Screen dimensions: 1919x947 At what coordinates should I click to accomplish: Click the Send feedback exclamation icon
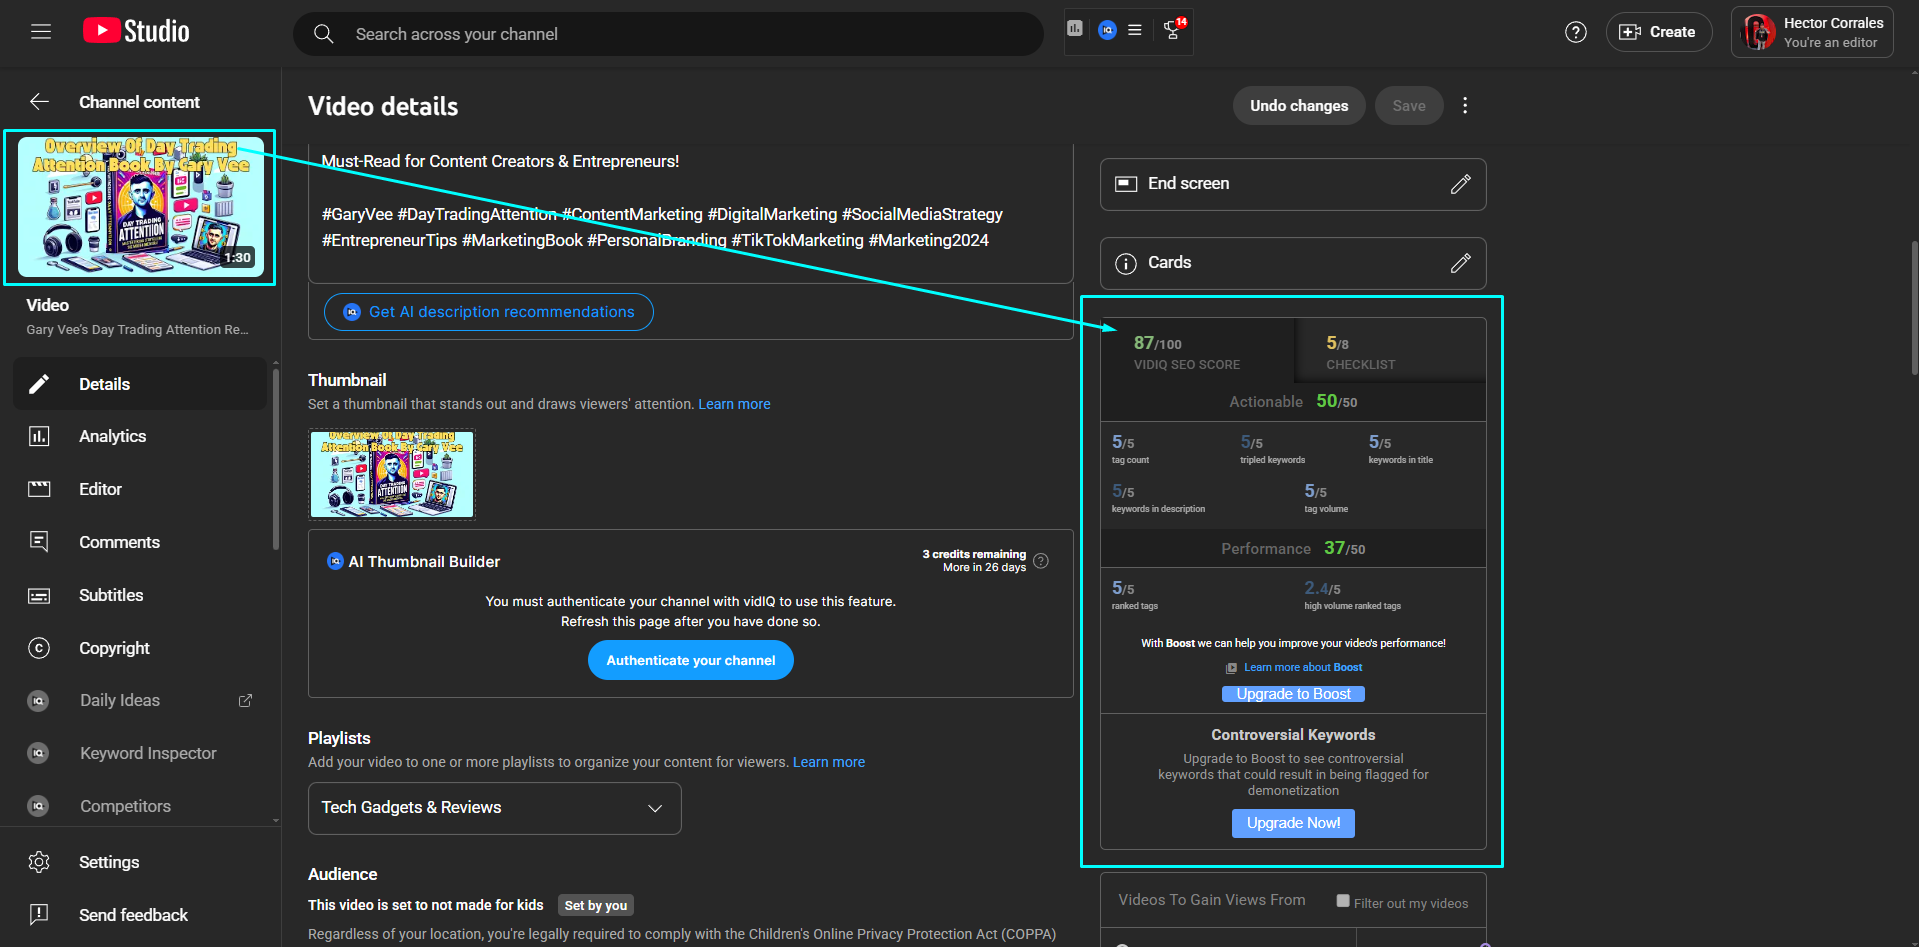pos(39,914)
